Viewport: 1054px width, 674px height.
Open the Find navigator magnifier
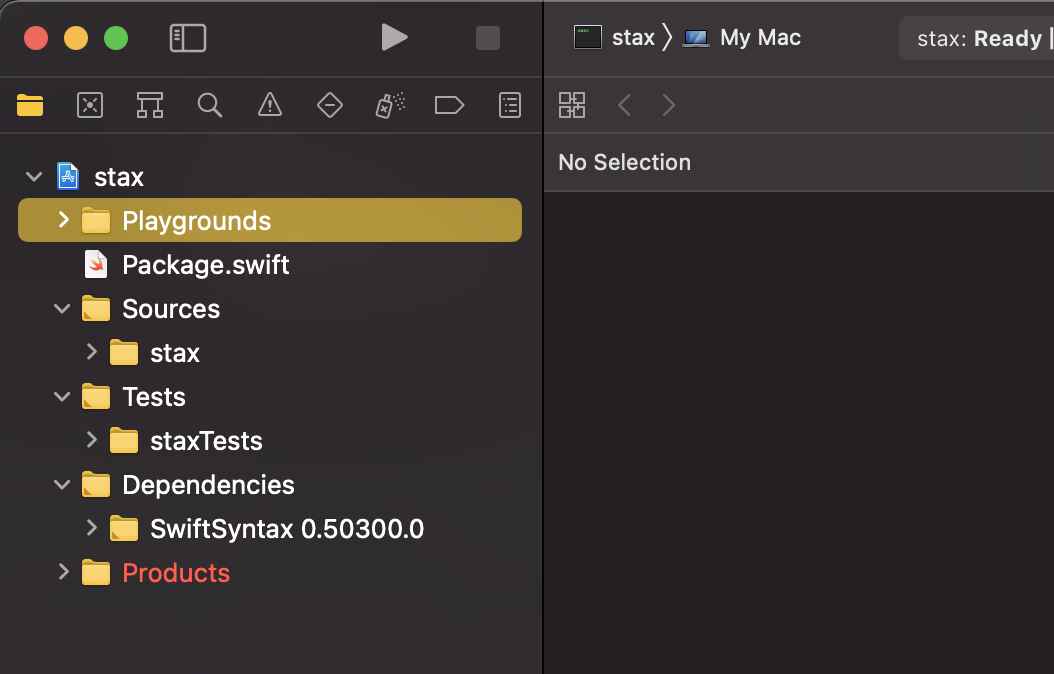(210, 105)
